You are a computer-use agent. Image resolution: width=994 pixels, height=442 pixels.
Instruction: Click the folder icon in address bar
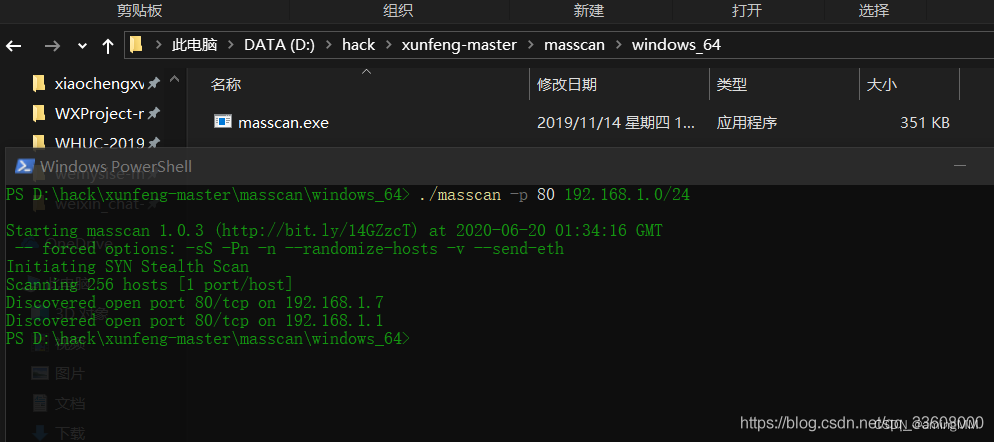tap(136, 44)
